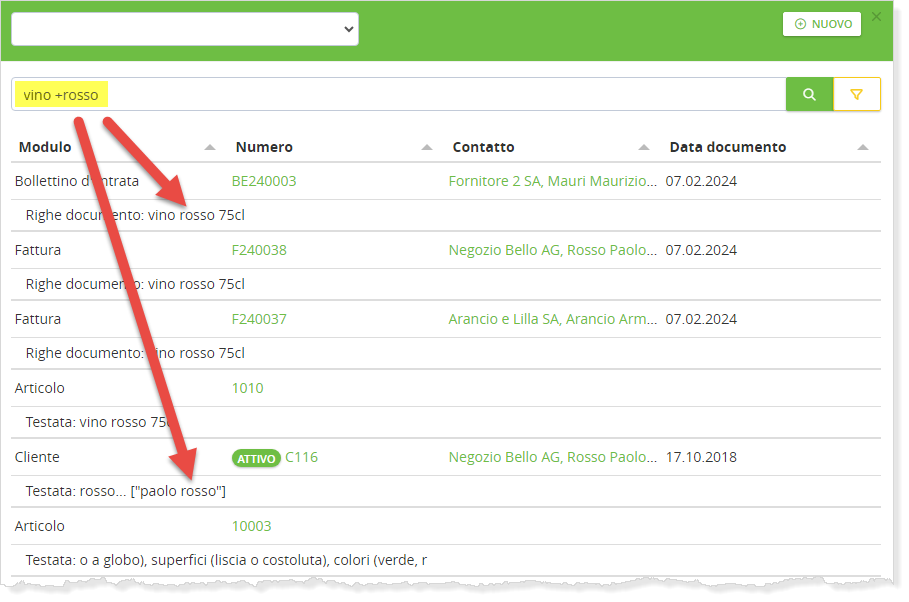The image size is (909, 602).
Task: Sort by the Modulo column arrow
Action: (210, 148)
